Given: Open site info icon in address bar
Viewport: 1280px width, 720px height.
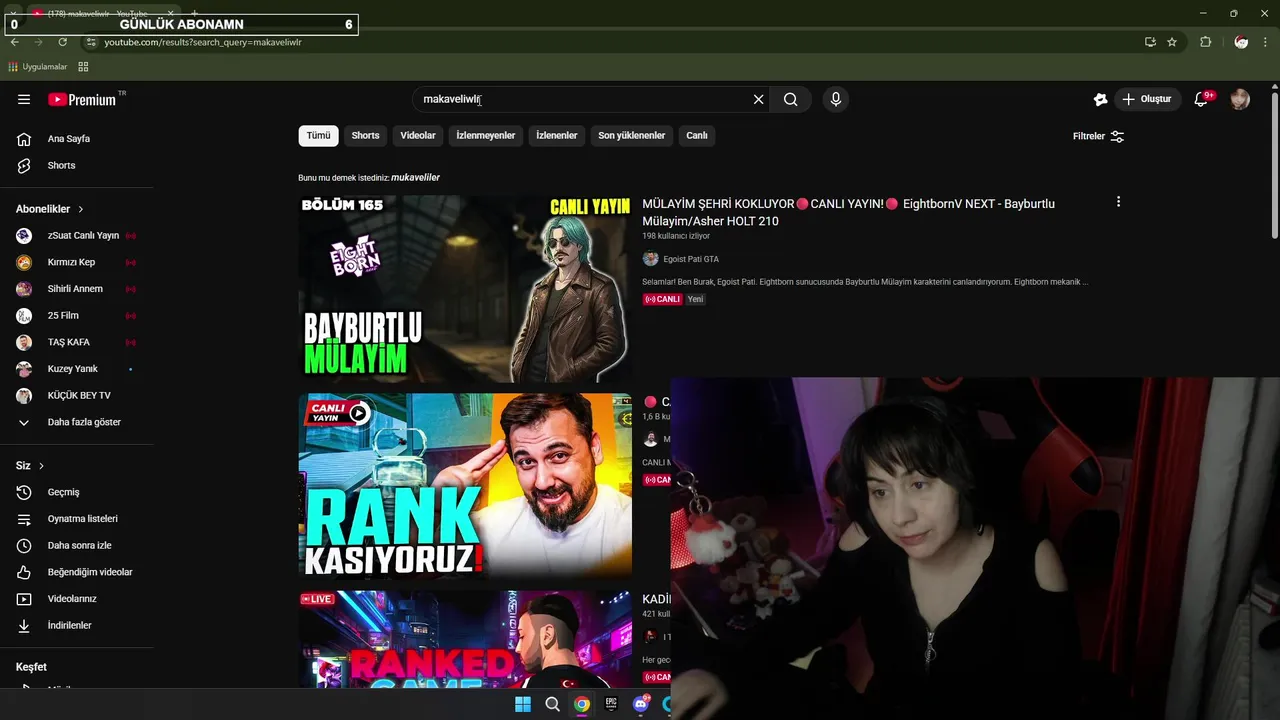Looking at the screenshot, I should click(91, 42).
